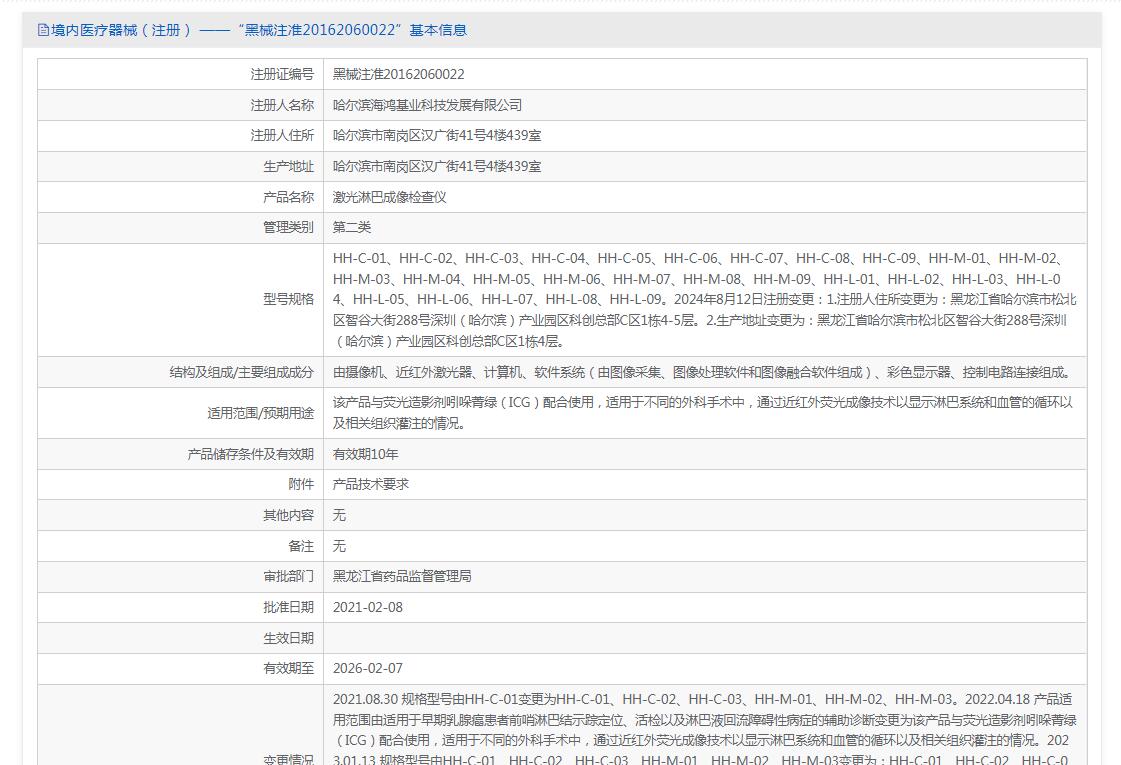Click the 第二类 management category value
This screenshot has width=1121, height=765.
[x=351, y=227]
